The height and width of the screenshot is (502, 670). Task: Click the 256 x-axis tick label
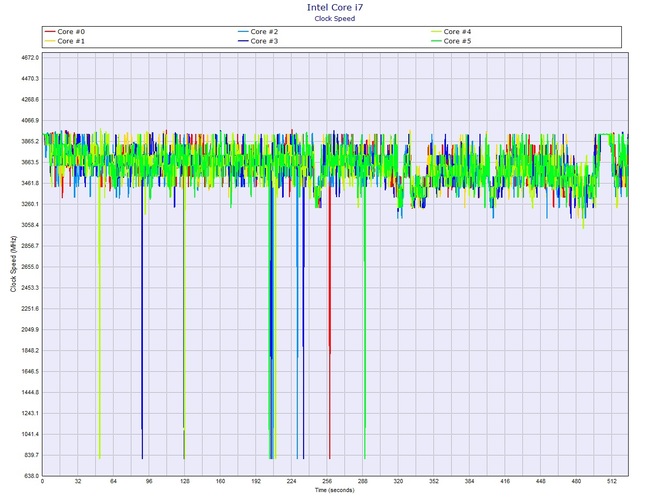(x=327, y=481)
